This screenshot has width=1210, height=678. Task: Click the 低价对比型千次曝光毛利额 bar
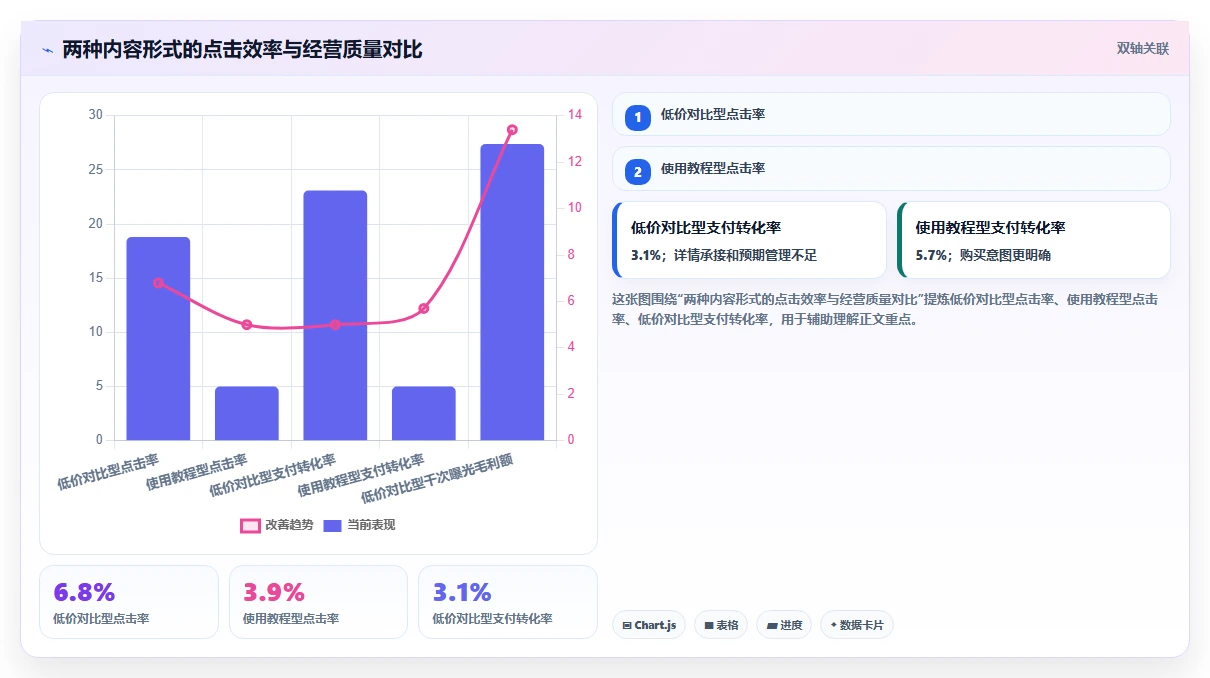(512, 292)
